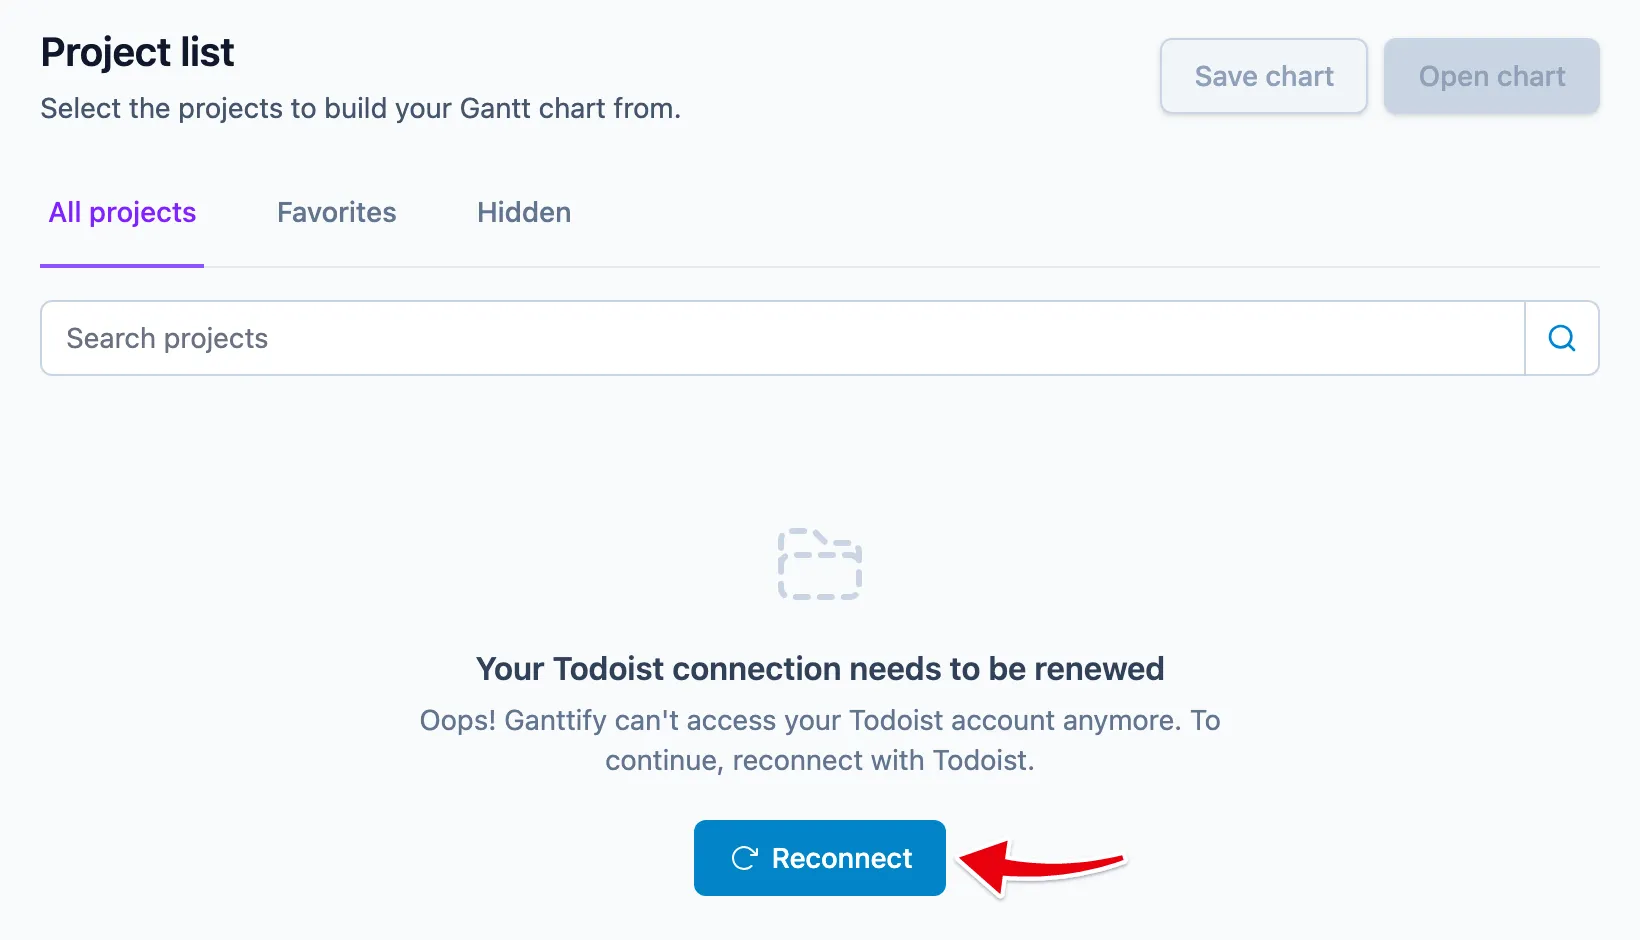This screenshot has width=1640, height=940.
Task: Click the Project list heading
Action: click(137, 52)
